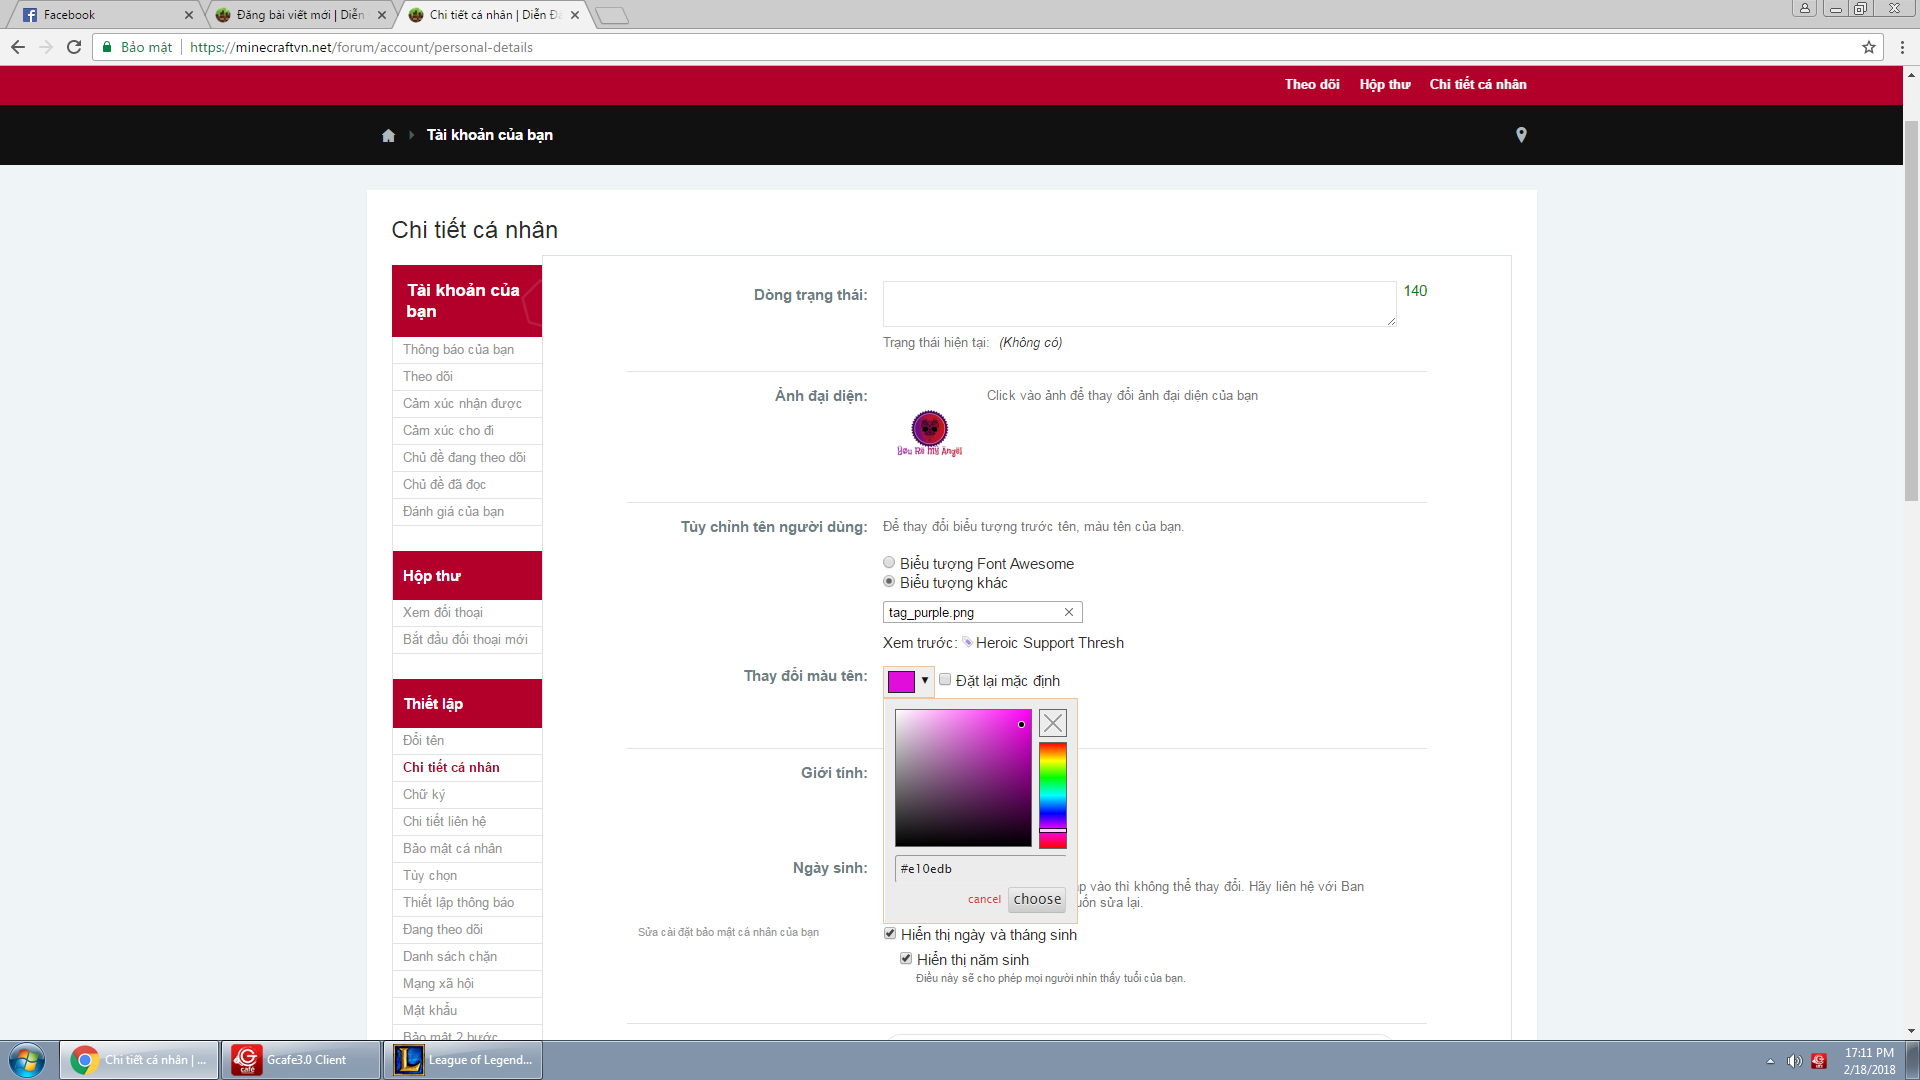Uncheck Hiển thị năm sinh checkbox
Viewport: 1920px width, 1080px height.
pos(906,959)
